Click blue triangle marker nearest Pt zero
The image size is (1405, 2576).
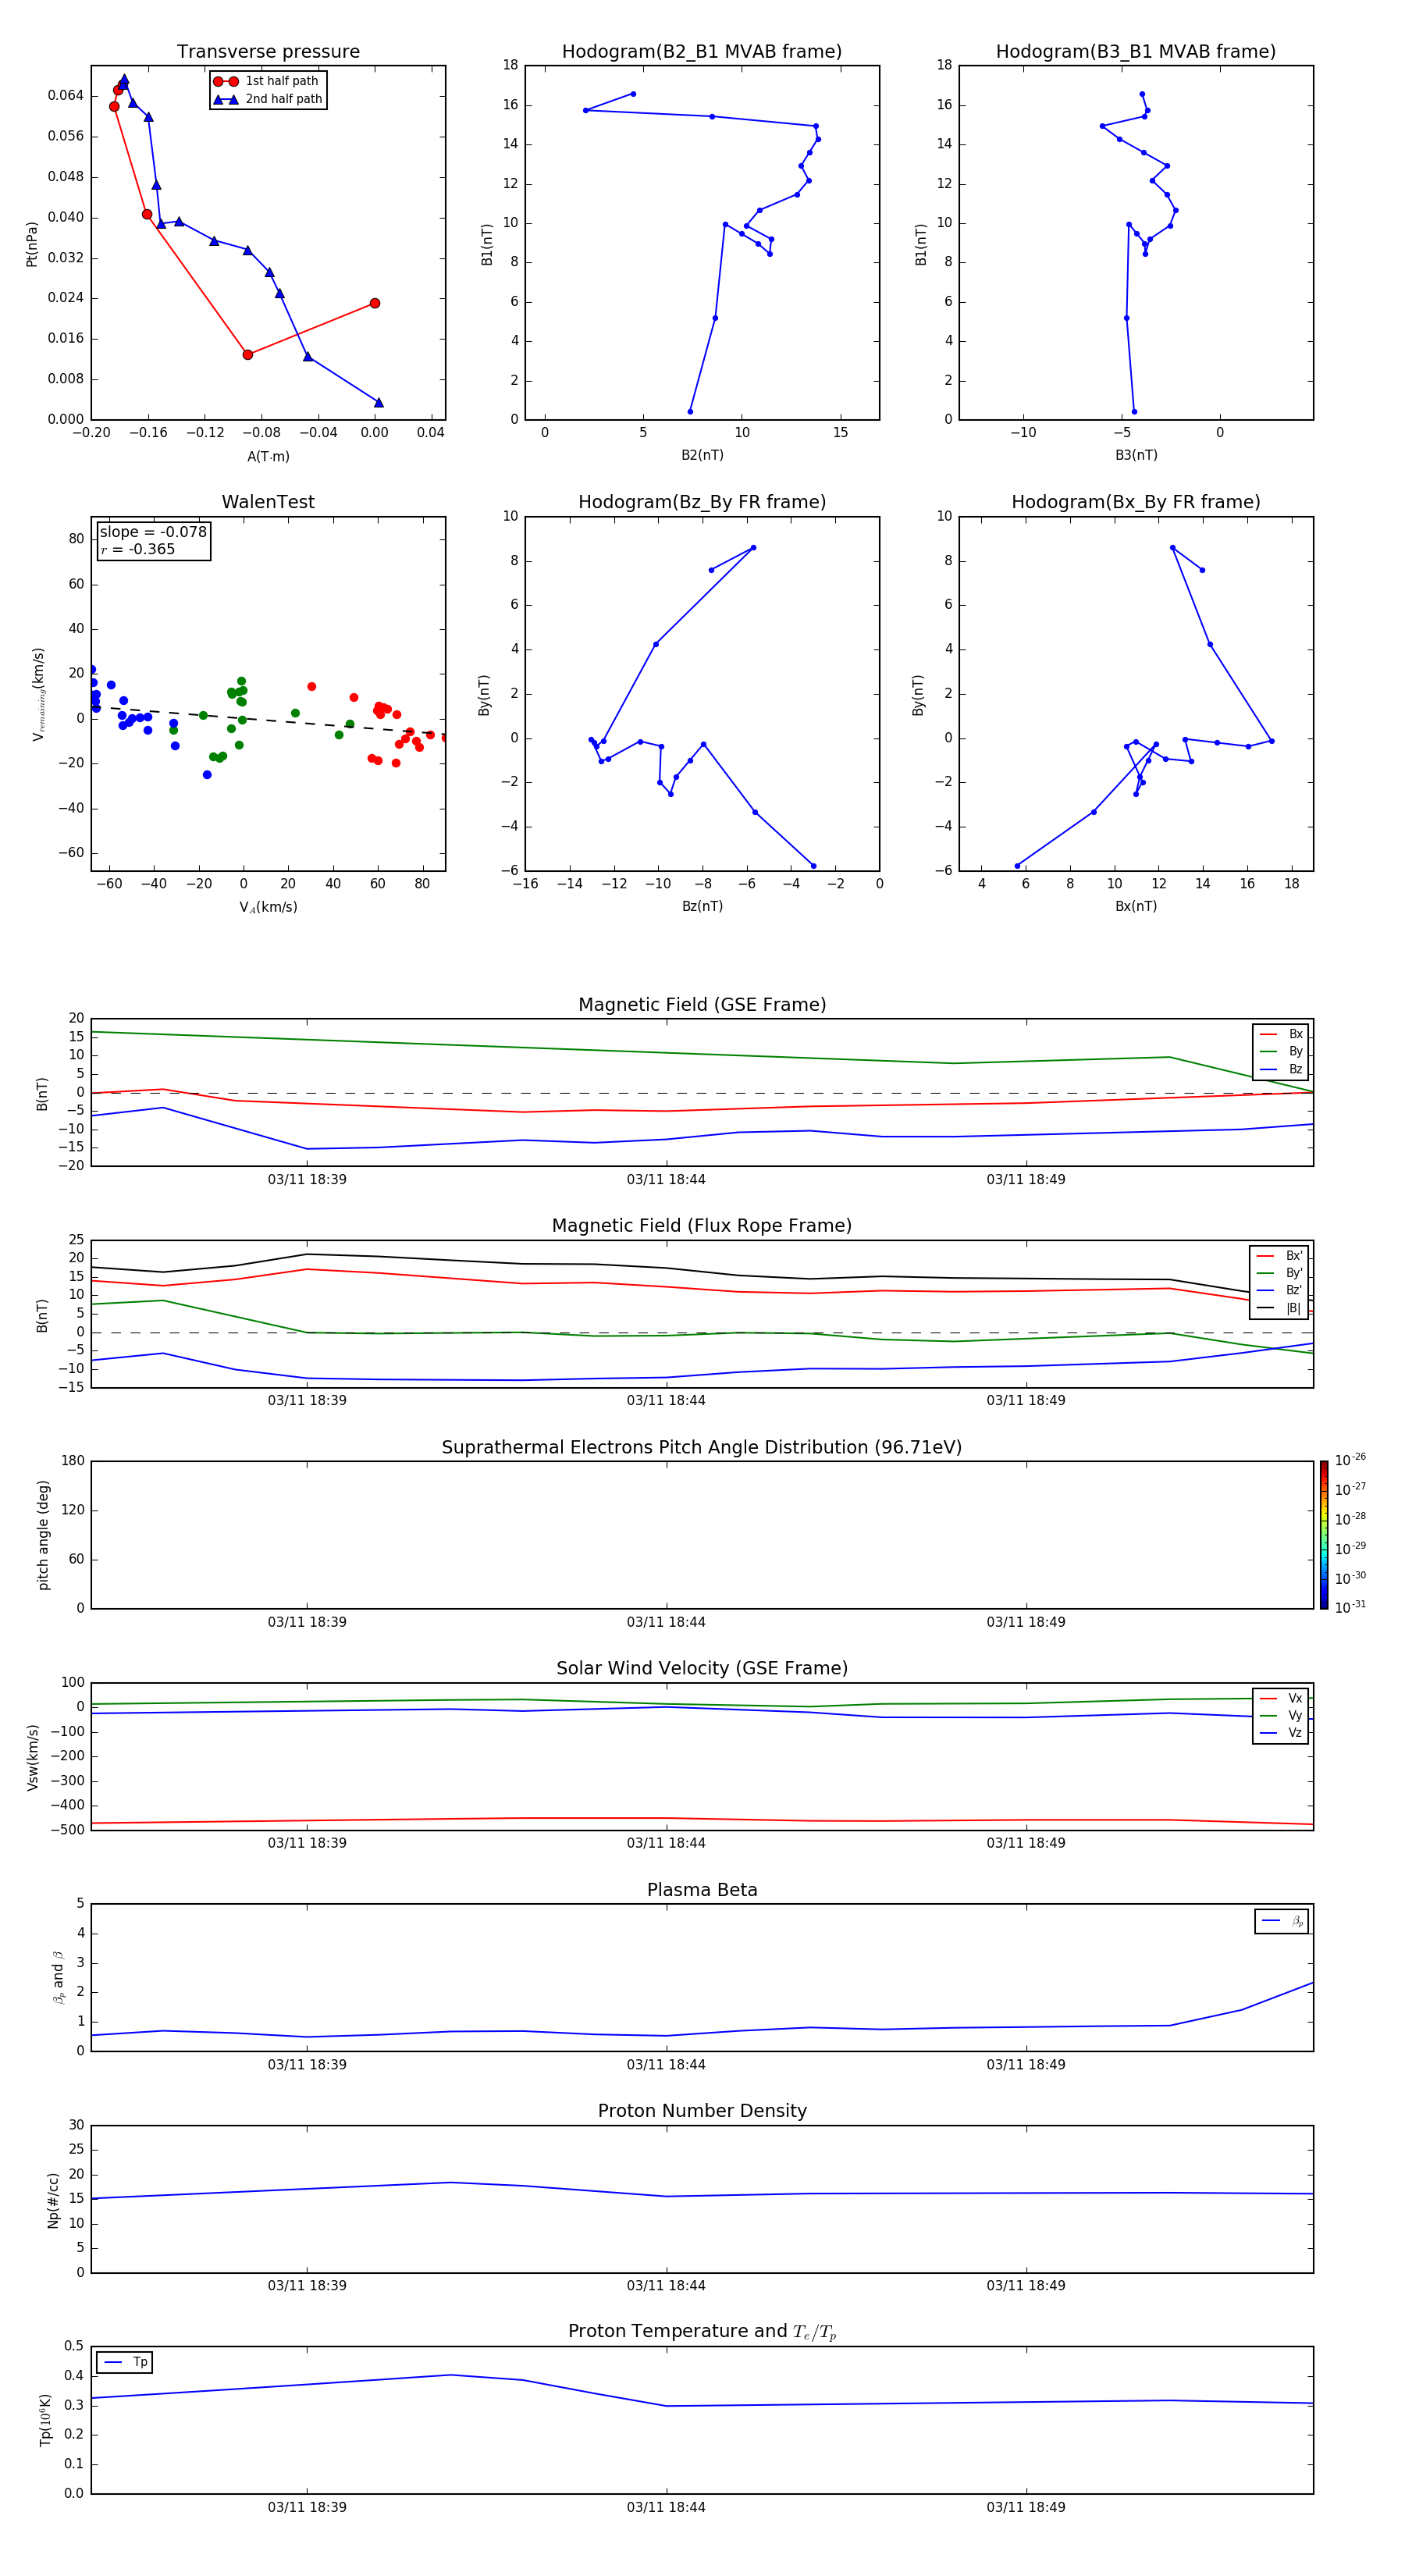click(378, 402)
